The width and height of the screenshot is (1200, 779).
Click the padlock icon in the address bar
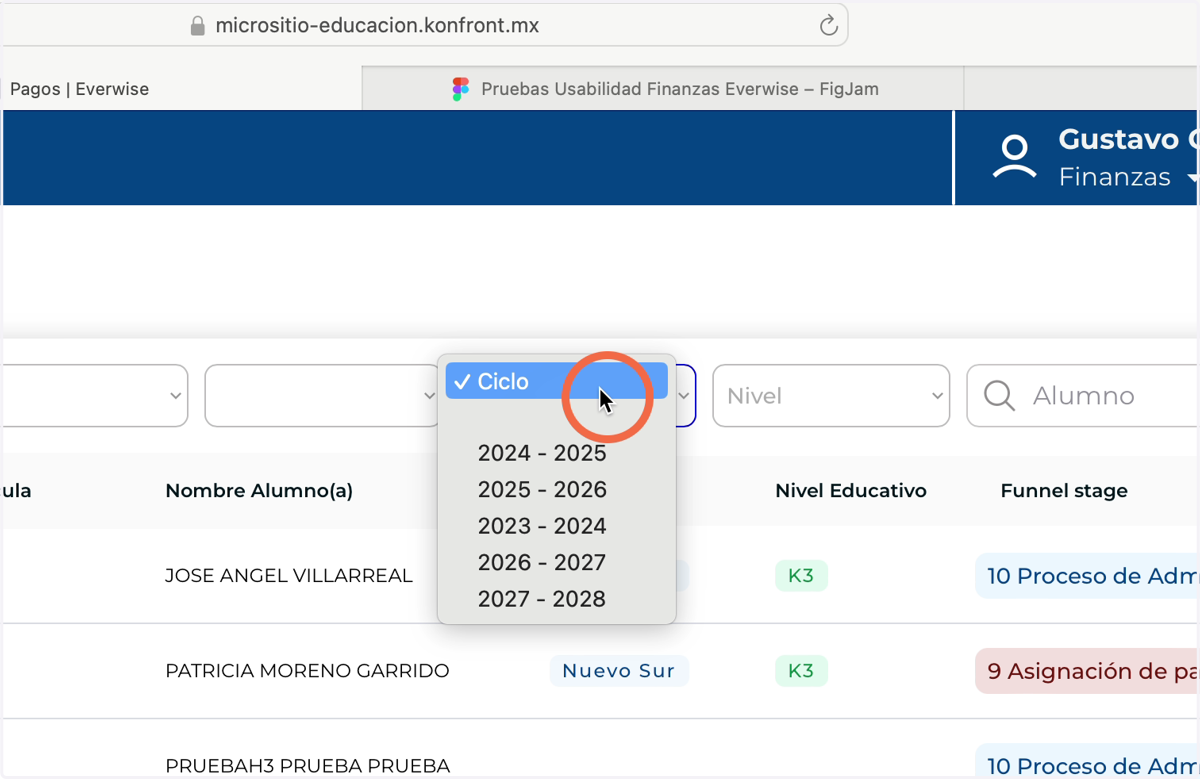point(198,26)
